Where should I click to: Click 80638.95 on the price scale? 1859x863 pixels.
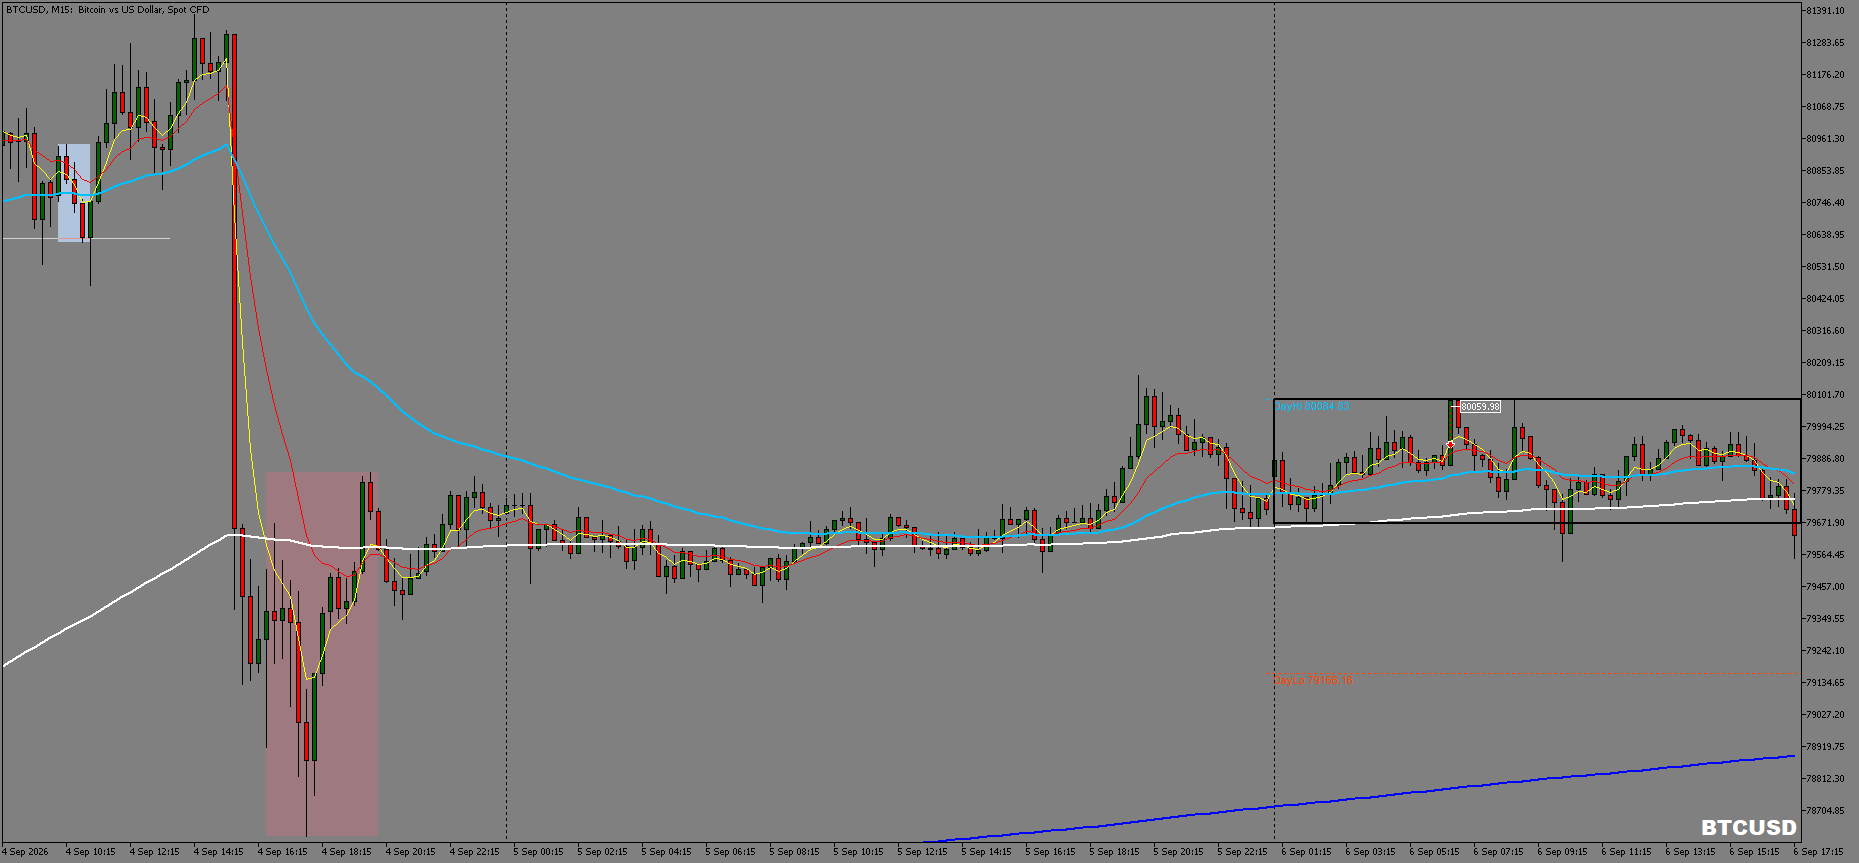point(1825,235)
